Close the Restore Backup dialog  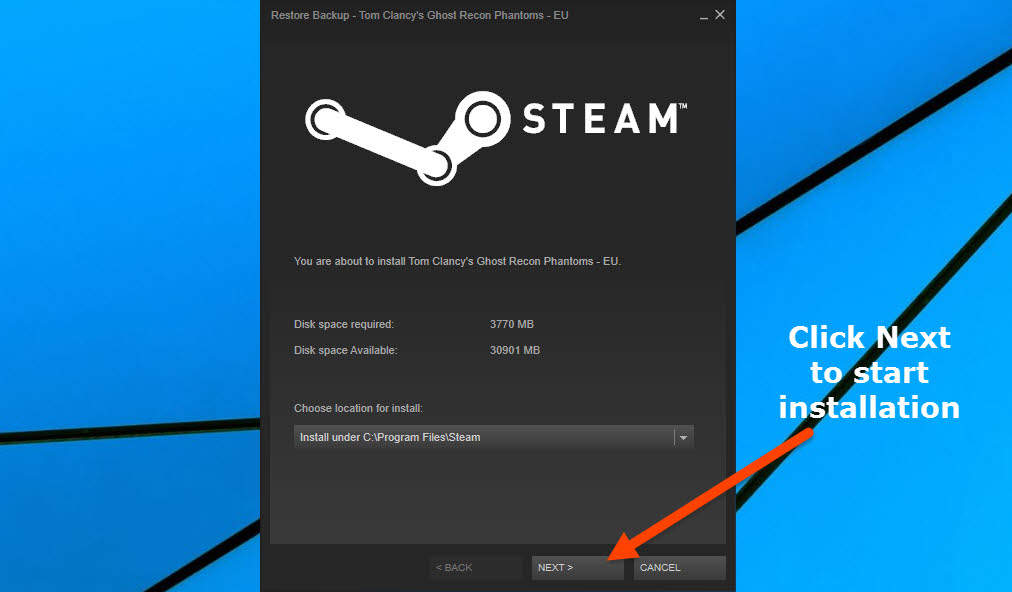pyautogui.click(x=720, y=15)
